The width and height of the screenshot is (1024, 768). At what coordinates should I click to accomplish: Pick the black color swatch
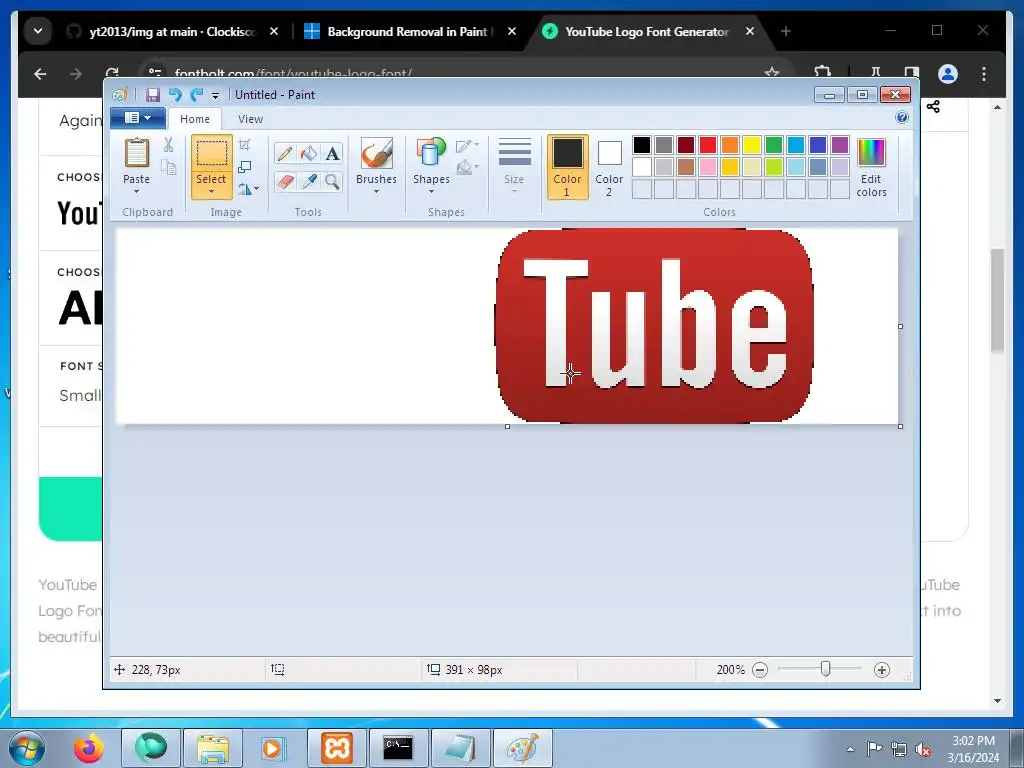(x=642, y=145)
